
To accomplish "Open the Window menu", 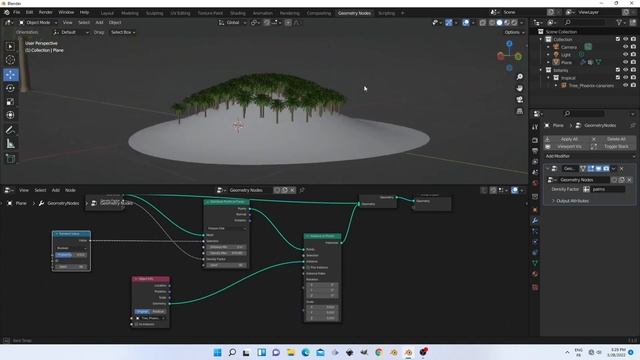I will pyautogui.click(x=66, y=13).
